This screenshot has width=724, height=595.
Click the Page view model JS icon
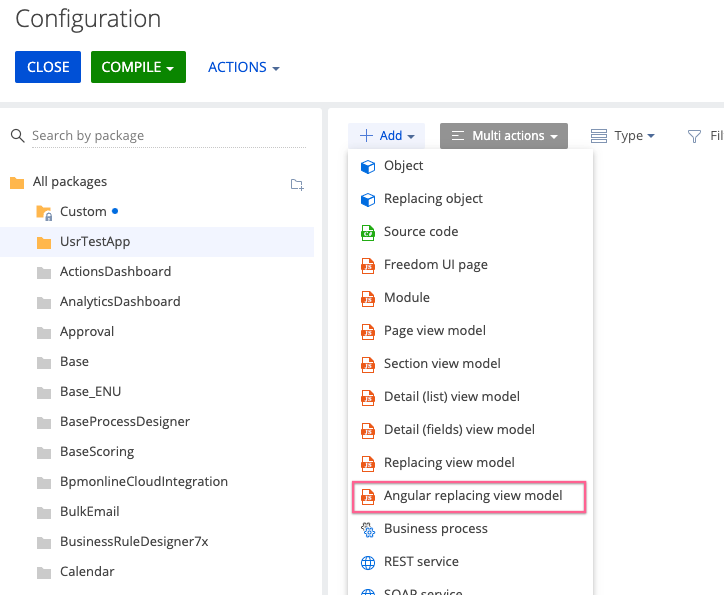coord(368,332)
